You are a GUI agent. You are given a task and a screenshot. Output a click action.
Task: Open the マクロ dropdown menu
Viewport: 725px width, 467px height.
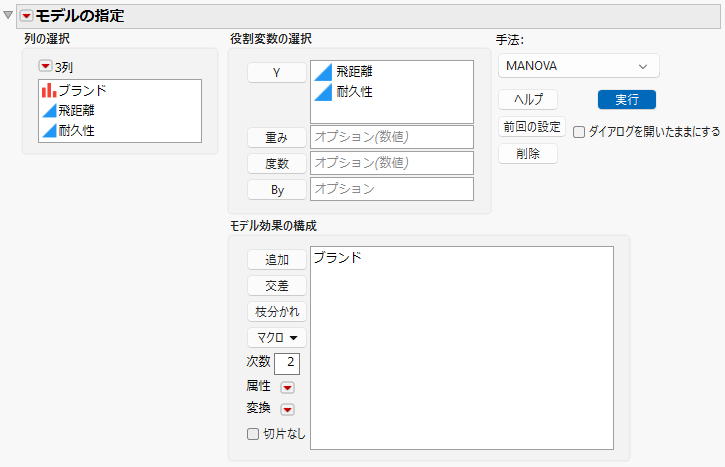(x=276, y=338)
